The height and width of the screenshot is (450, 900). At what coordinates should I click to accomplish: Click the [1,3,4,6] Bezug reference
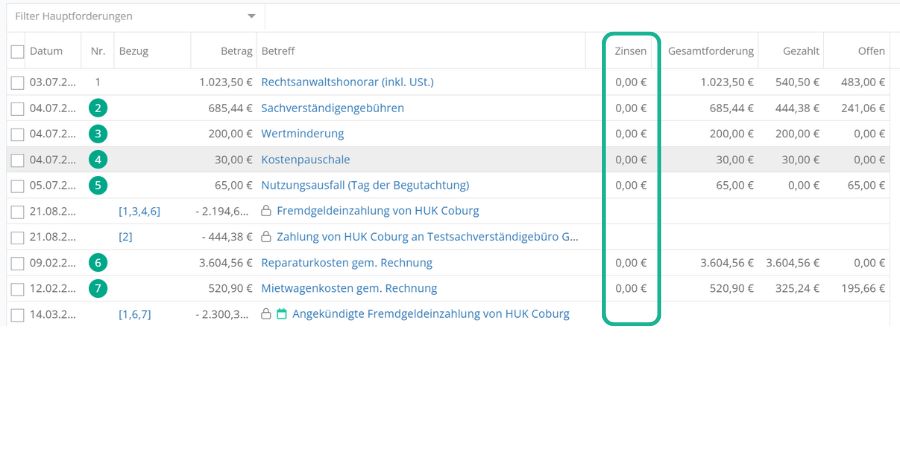coord(139,211)
